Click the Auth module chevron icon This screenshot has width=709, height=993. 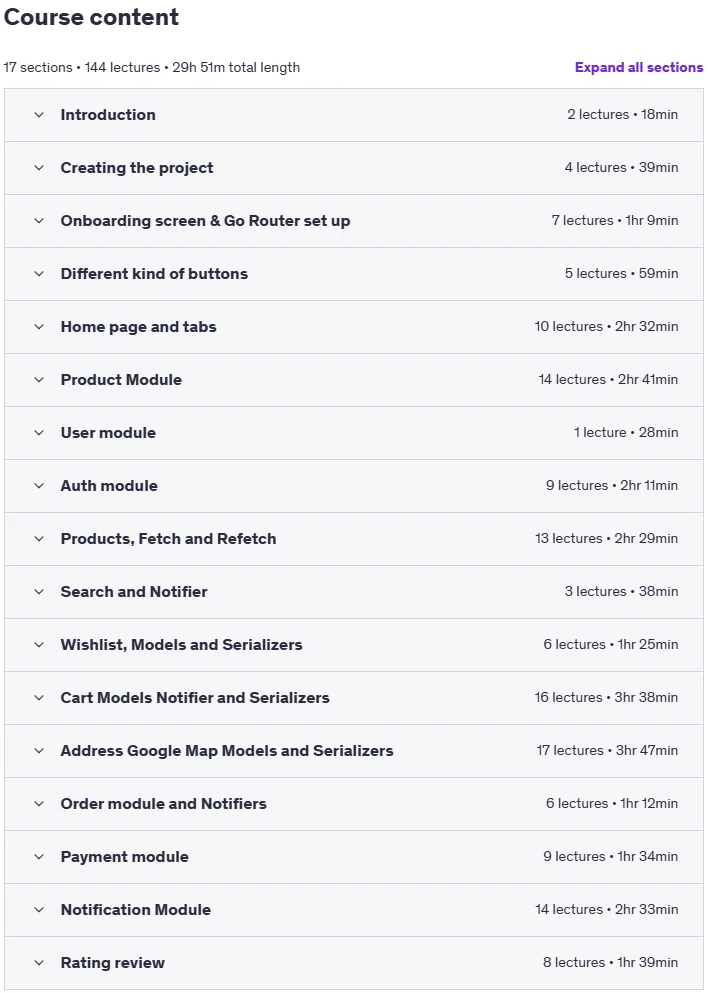[39, 486]
